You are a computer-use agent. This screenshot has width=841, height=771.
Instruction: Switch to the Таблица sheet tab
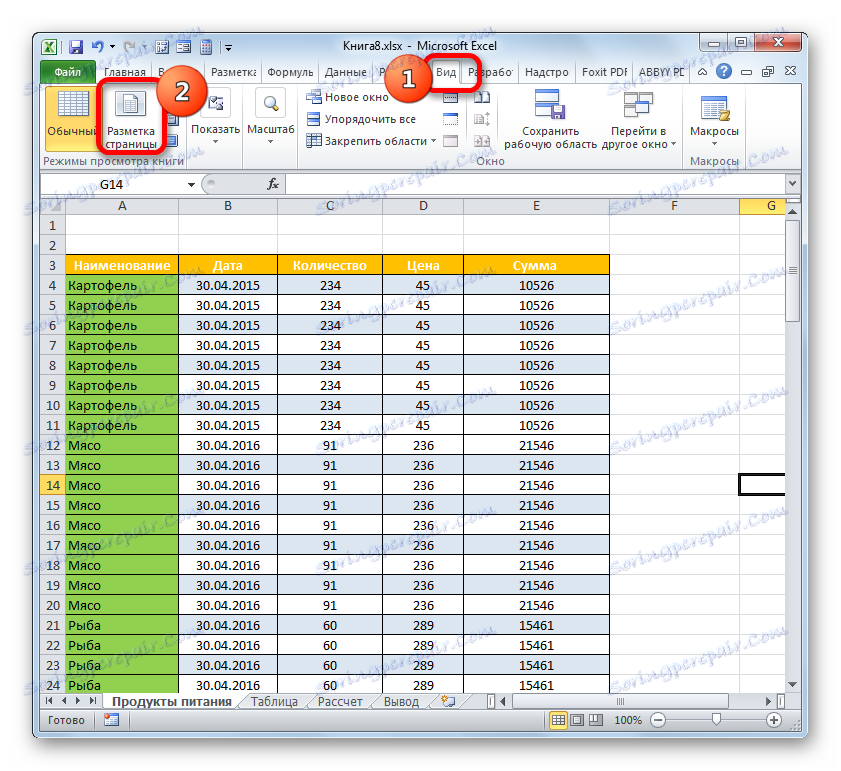(274, 702)
